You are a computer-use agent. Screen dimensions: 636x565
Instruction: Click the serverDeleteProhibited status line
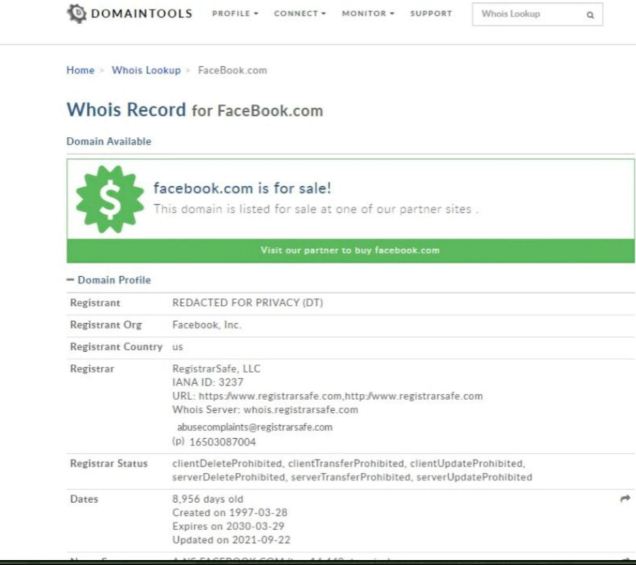point(352,477)
